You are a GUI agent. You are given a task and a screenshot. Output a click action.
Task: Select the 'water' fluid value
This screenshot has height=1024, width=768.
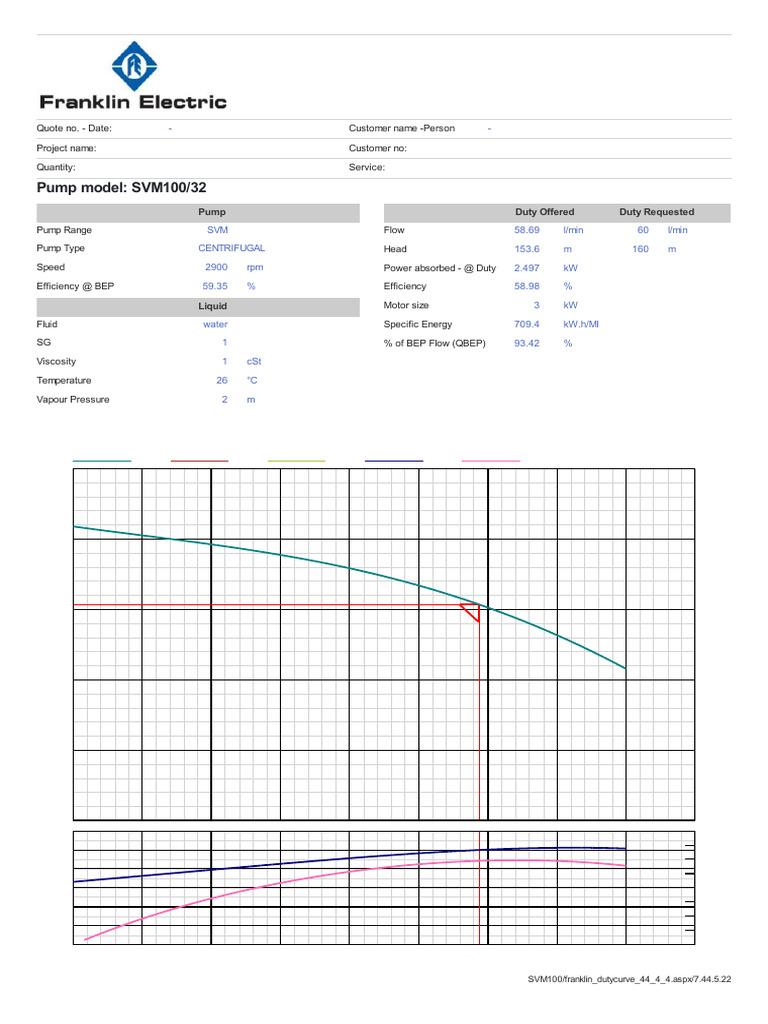(216, 325)
